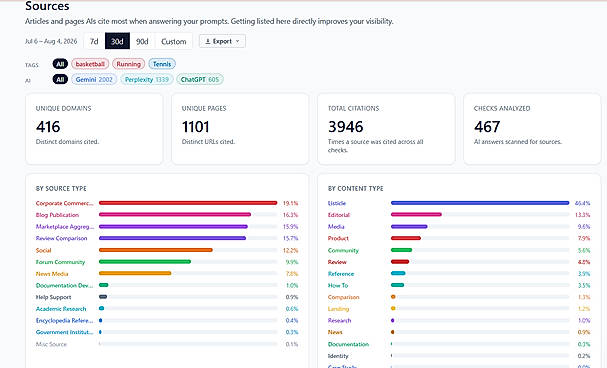This screenshot has width=607, height=368.
Task: Click the Research content type label
Action: pyautogui.click(x=340, y=320)
